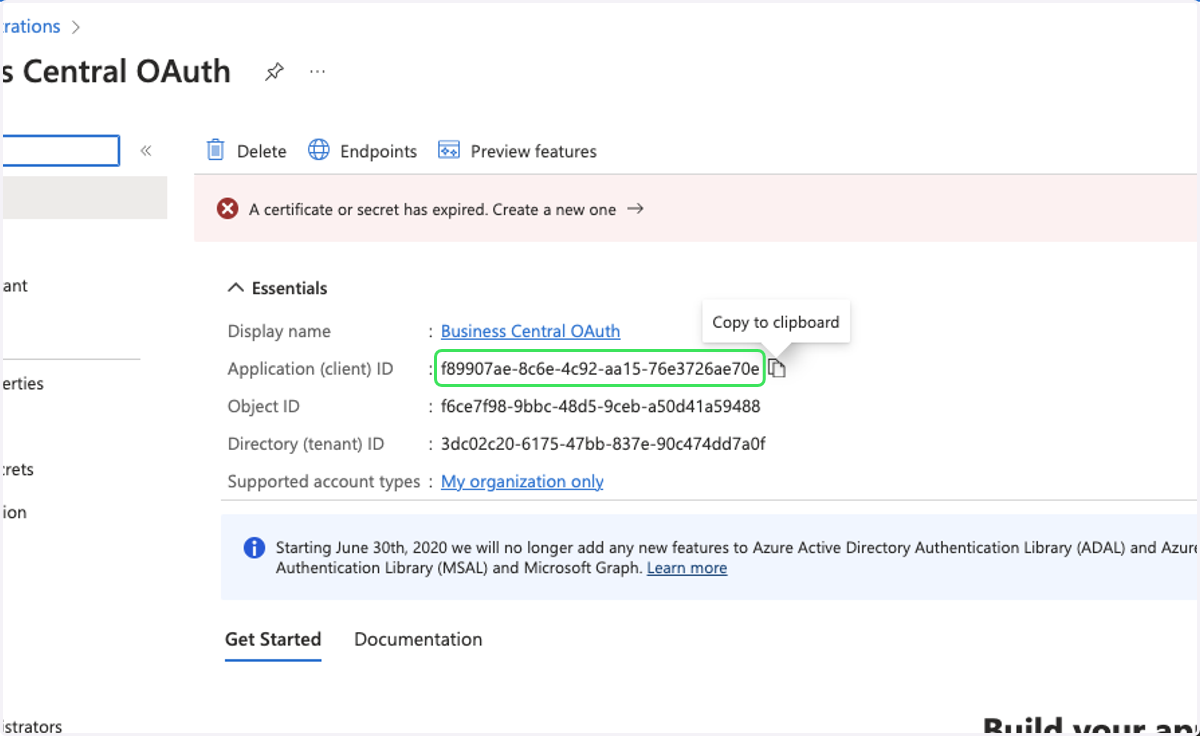This screenshot has height=736, width=1200.
Task: Open Preview features from the toolbar
Action: [x=517, y=151]
